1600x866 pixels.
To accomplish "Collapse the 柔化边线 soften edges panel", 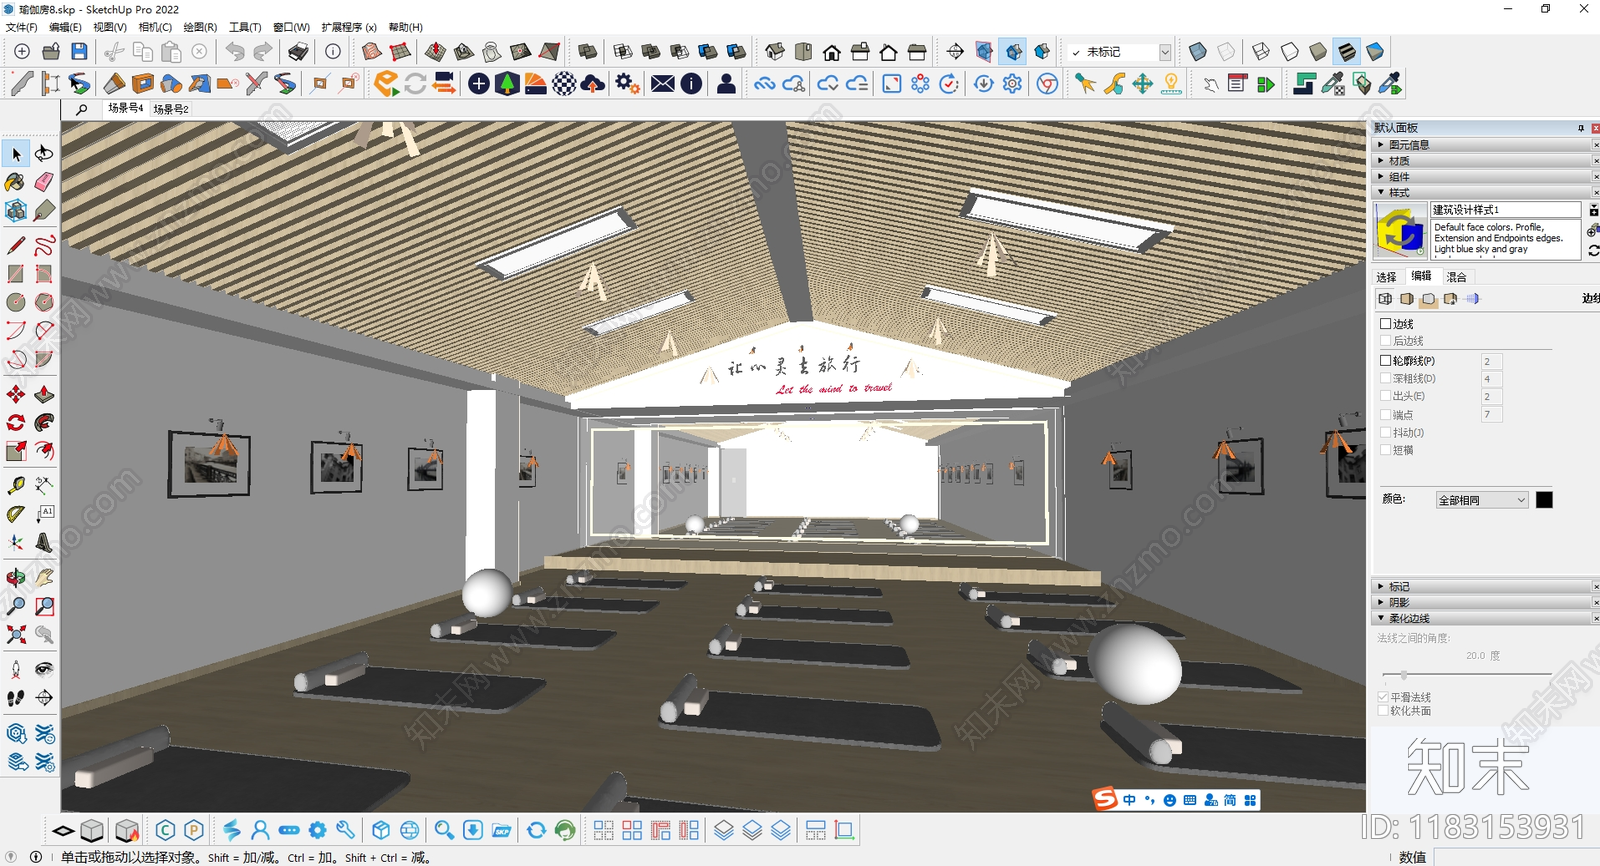I will tap(1484, 619).
